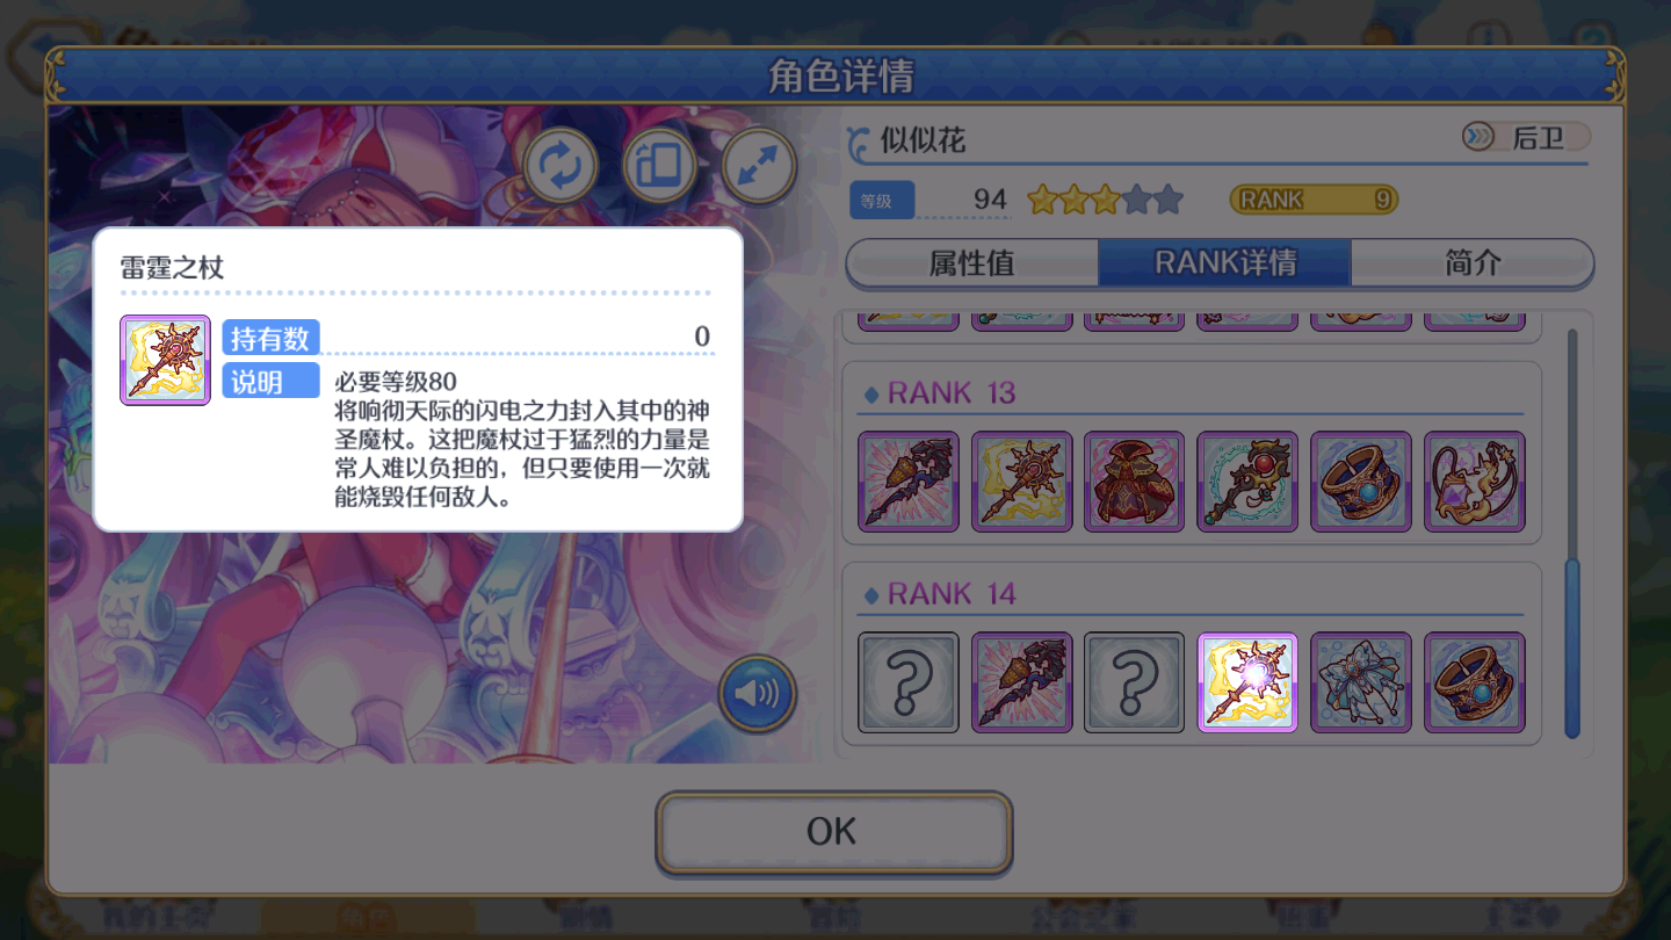Select the red robe equipment in RANK 13
Viewport: 1671px width, 940px height.
point(1134,481)
